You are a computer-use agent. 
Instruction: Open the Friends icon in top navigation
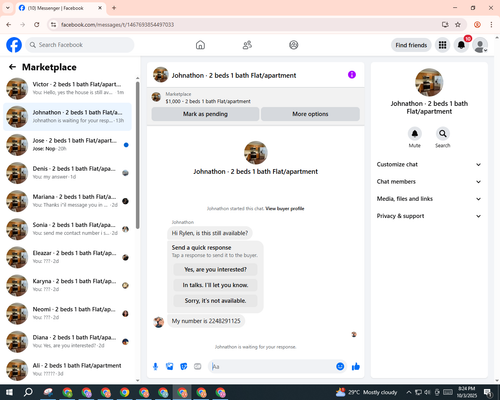(247, 45)
